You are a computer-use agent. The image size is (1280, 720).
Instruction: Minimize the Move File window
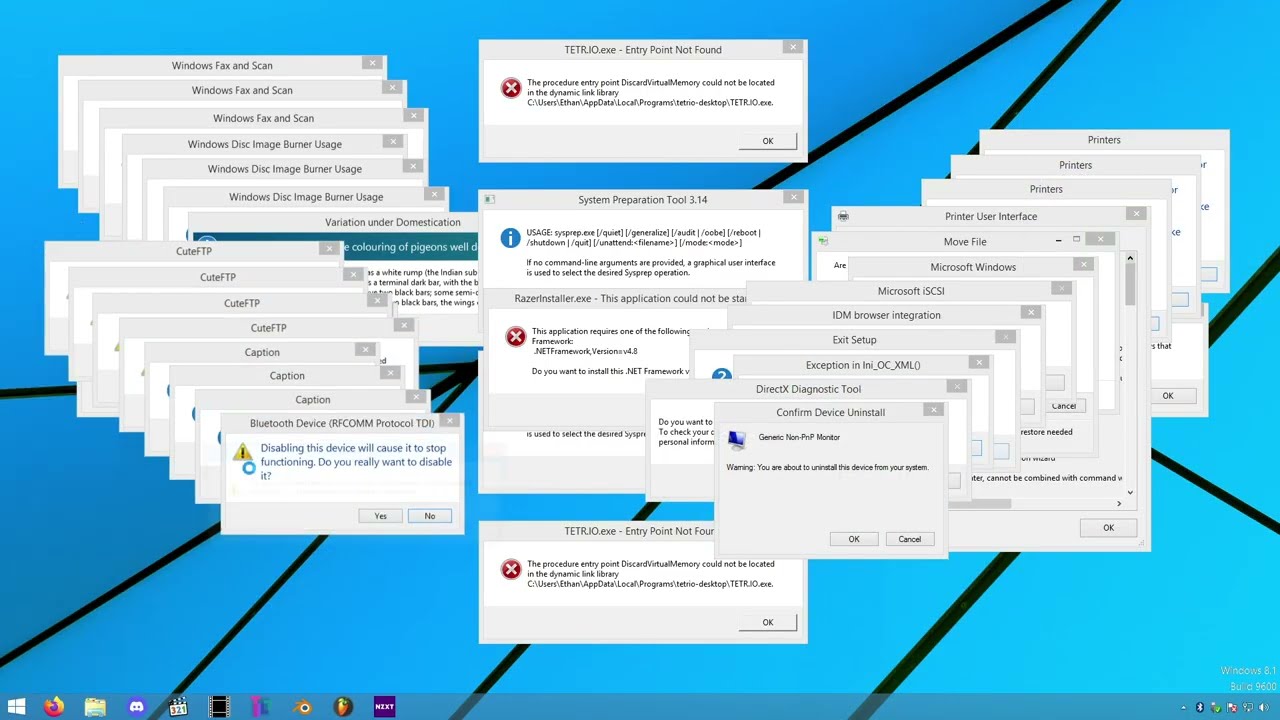1058,241
